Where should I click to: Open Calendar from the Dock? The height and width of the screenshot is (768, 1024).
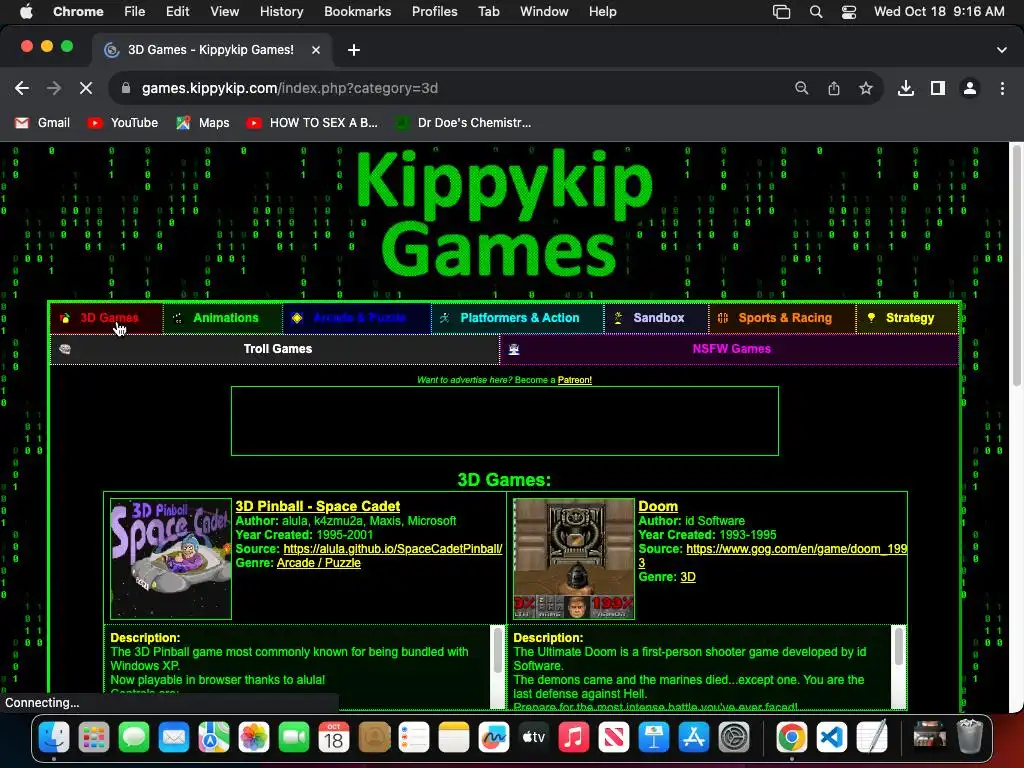coord(334,738)
